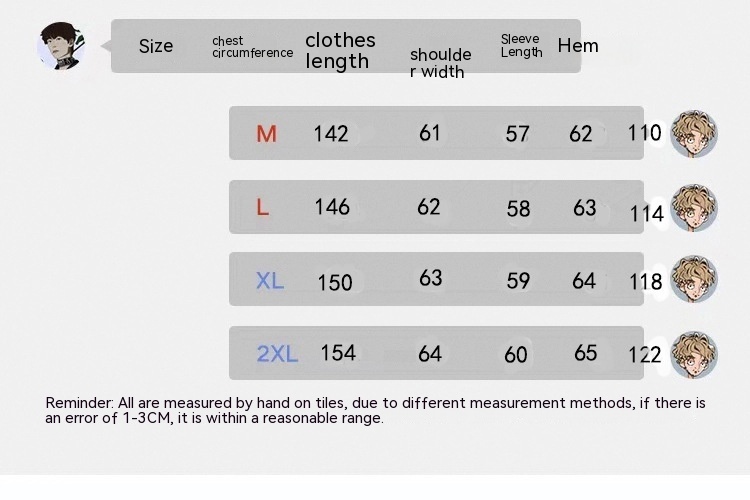This screenshot has height=500, width=750.
Task: Click the chest circumference column header
Action: [252, 47]
